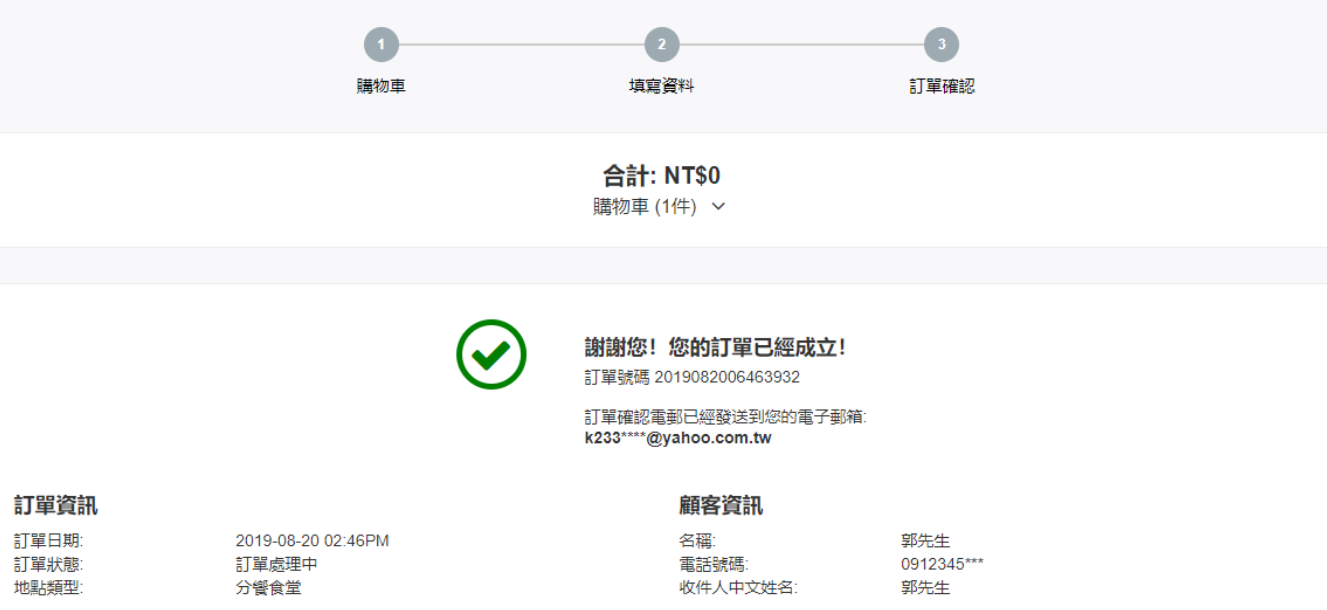Click the green checkmark success icon
The image size is (1327, 610).
click(491, 354)
